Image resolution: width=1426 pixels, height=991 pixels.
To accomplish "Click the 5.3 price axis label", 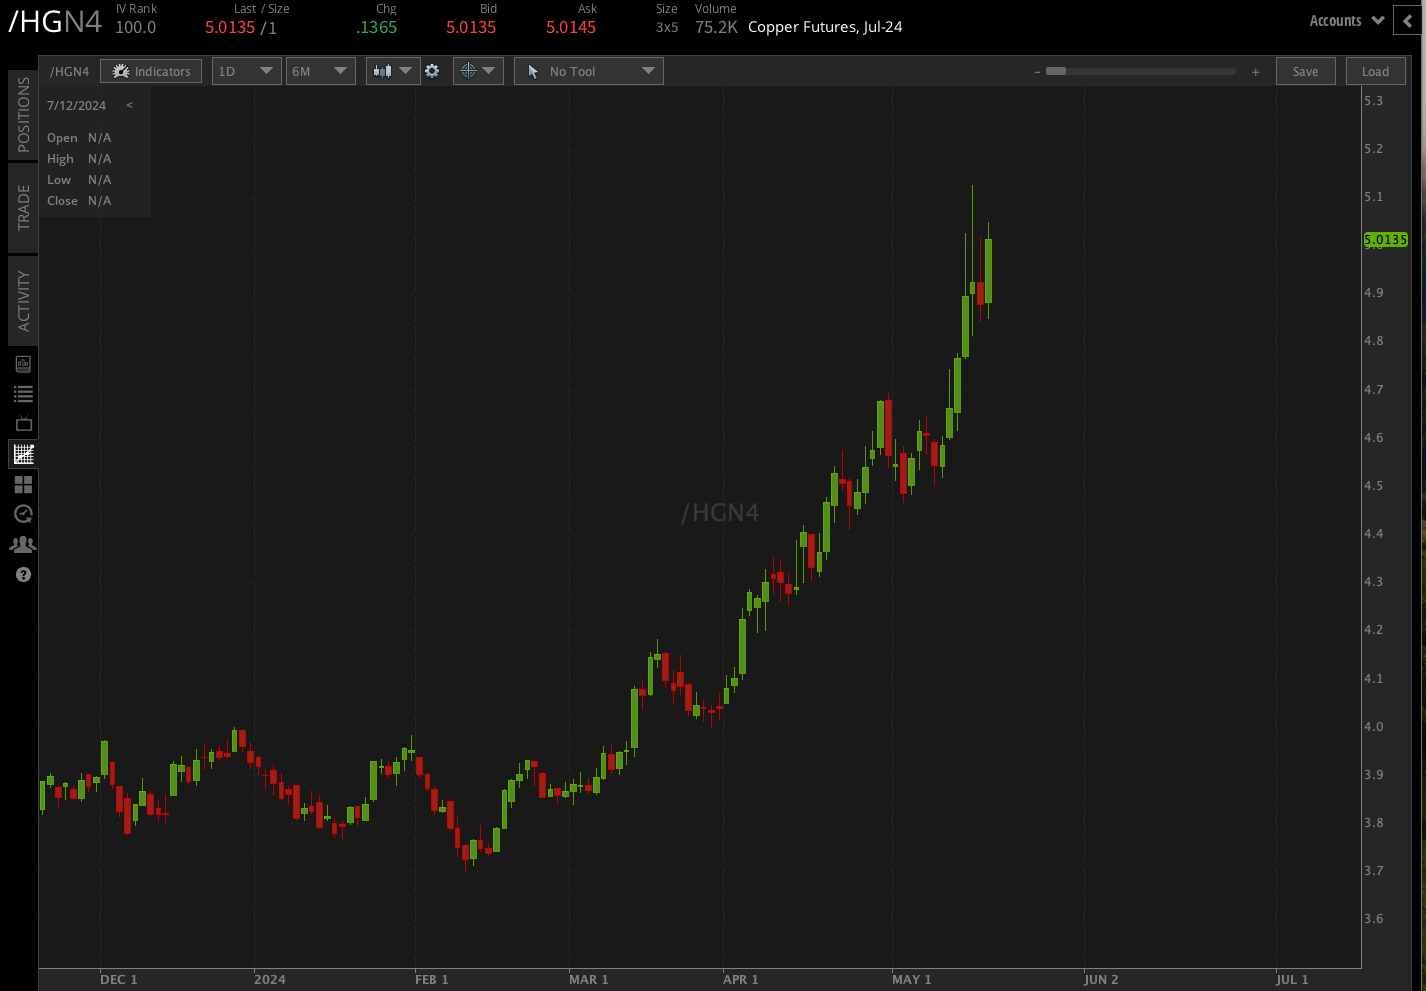I will point(1374,100).
